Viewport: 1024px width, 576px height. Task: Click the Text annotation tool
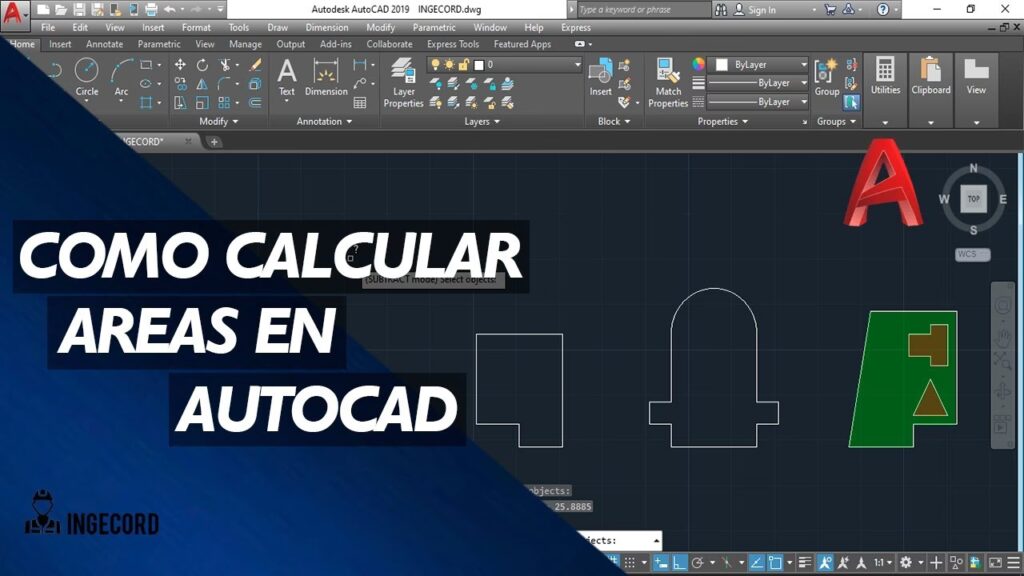tap(287, 77)
